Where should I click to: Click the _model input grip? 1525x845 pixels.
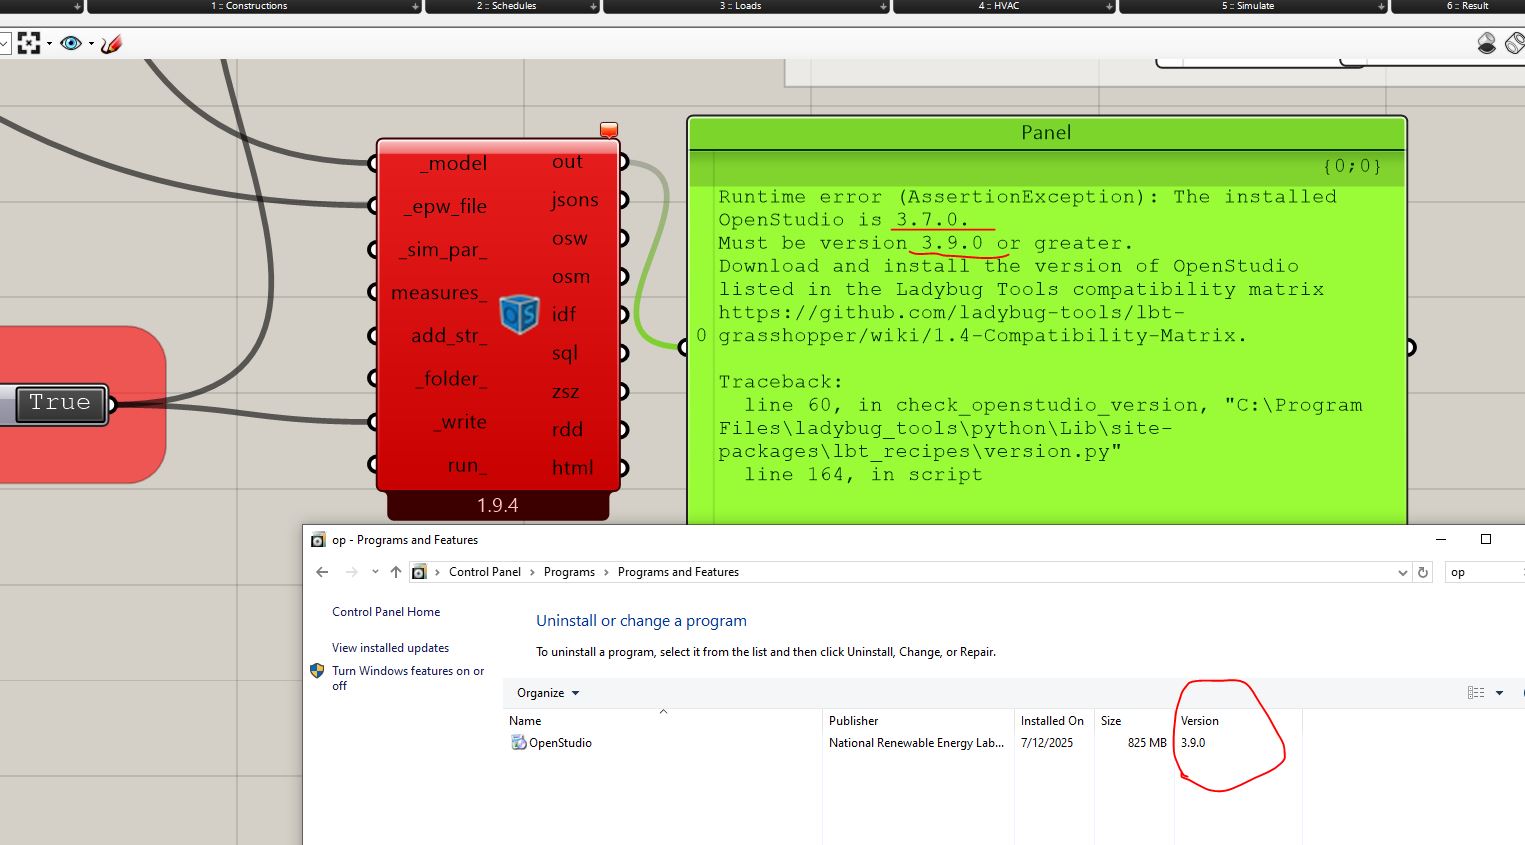click(373, 163)
